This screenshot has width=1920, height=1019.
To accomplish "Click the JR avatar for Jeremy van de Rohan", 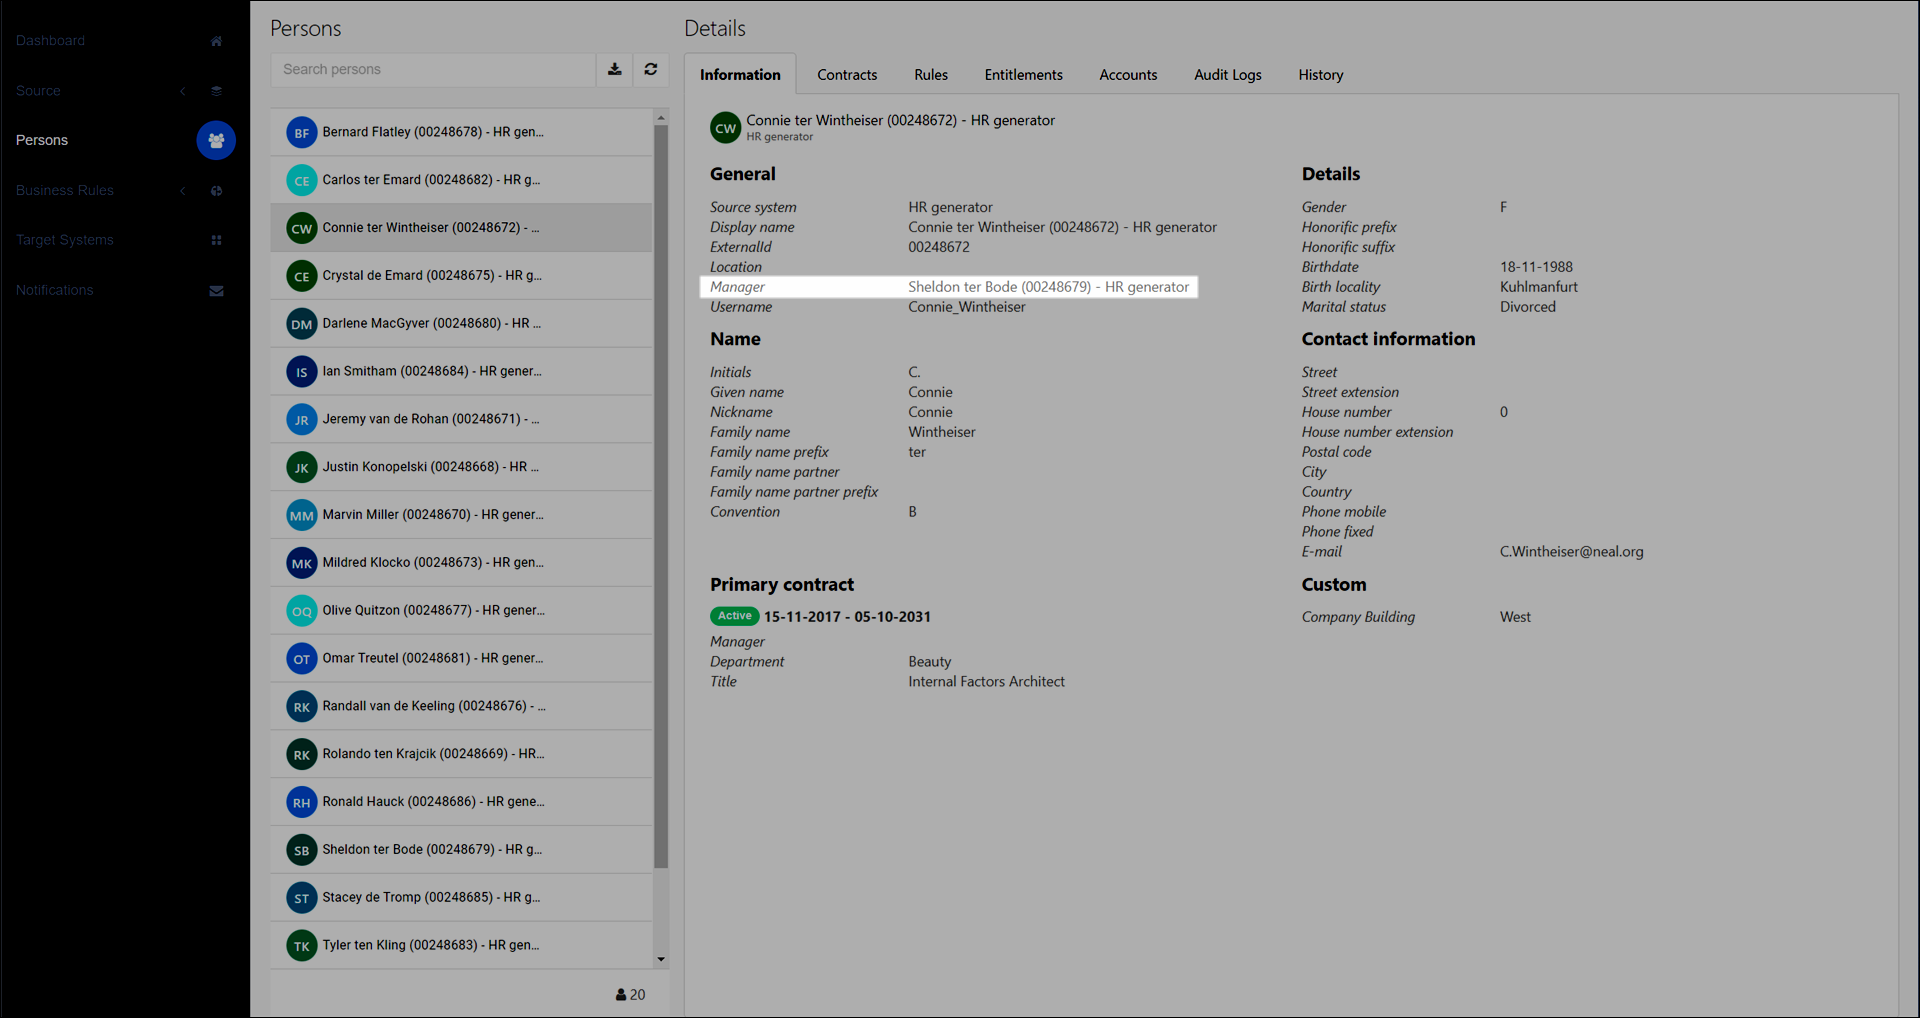I will (x=301, y=419).
